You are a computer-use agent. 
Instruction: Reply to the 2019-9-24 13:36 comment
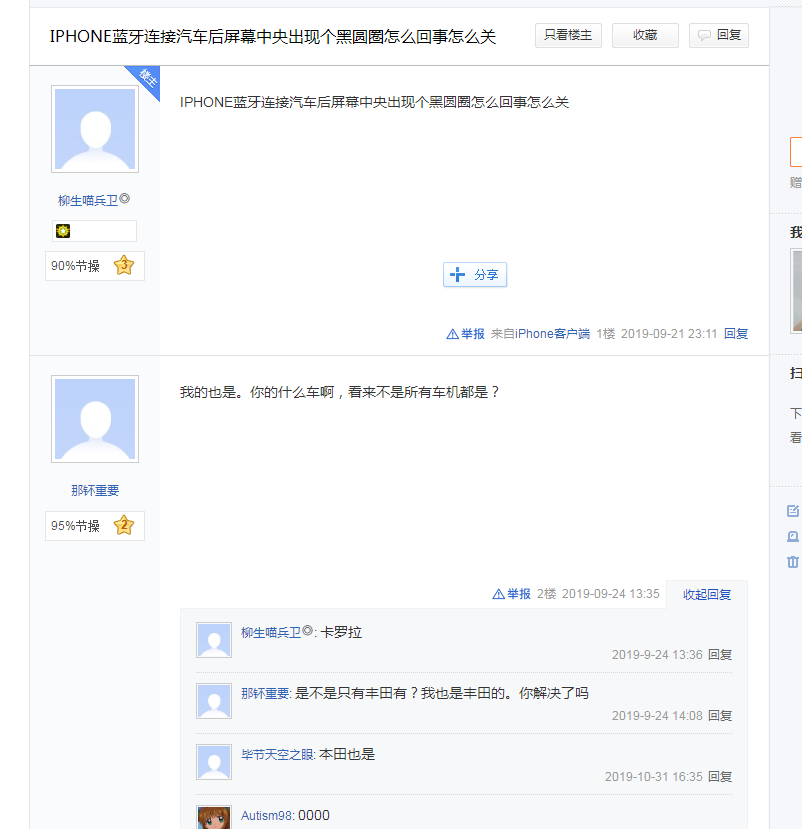[x=720, y=655]
